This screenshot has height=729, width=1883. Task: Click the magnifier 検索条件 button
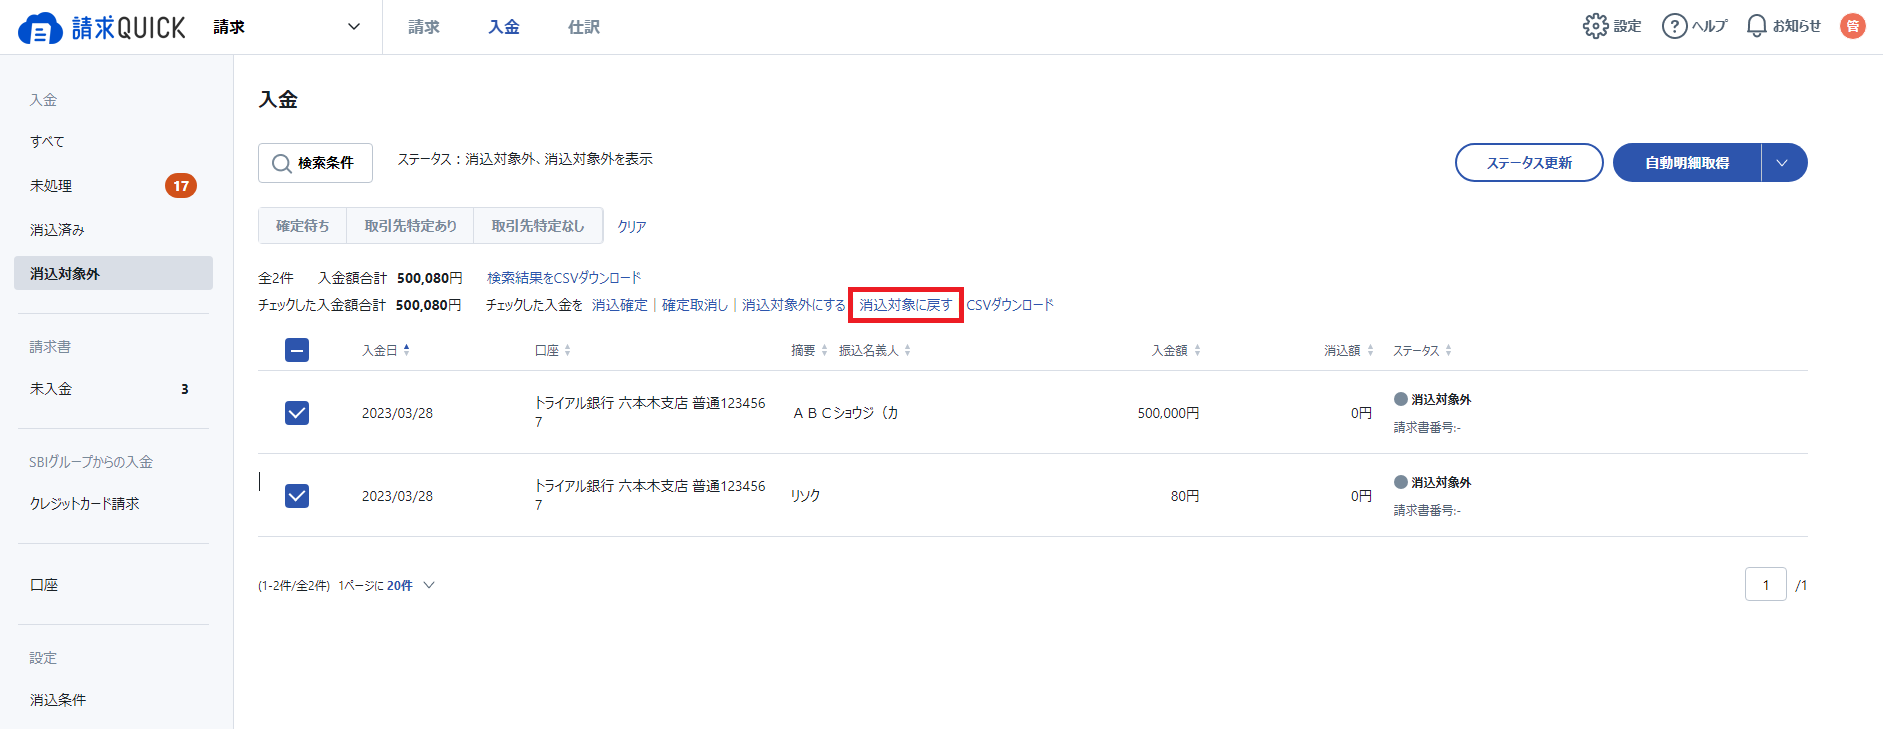click(x=315, y=163)
